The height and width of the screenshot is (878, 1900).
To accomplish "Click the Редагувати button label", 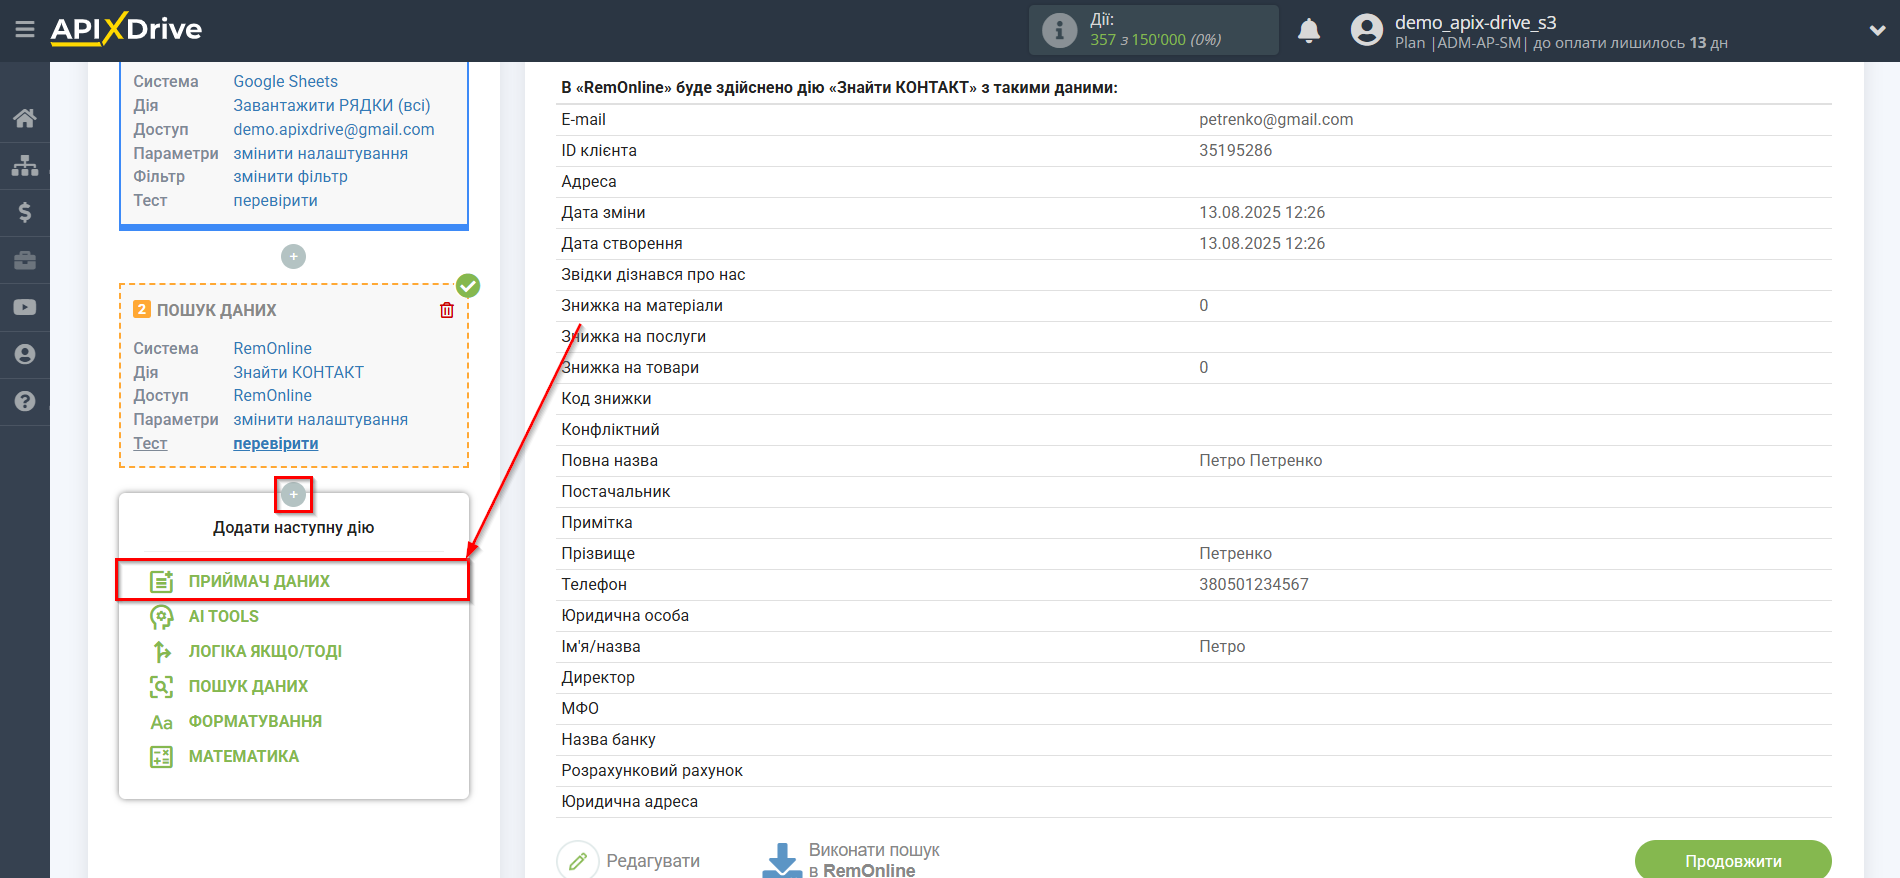I will click(653, 861).
